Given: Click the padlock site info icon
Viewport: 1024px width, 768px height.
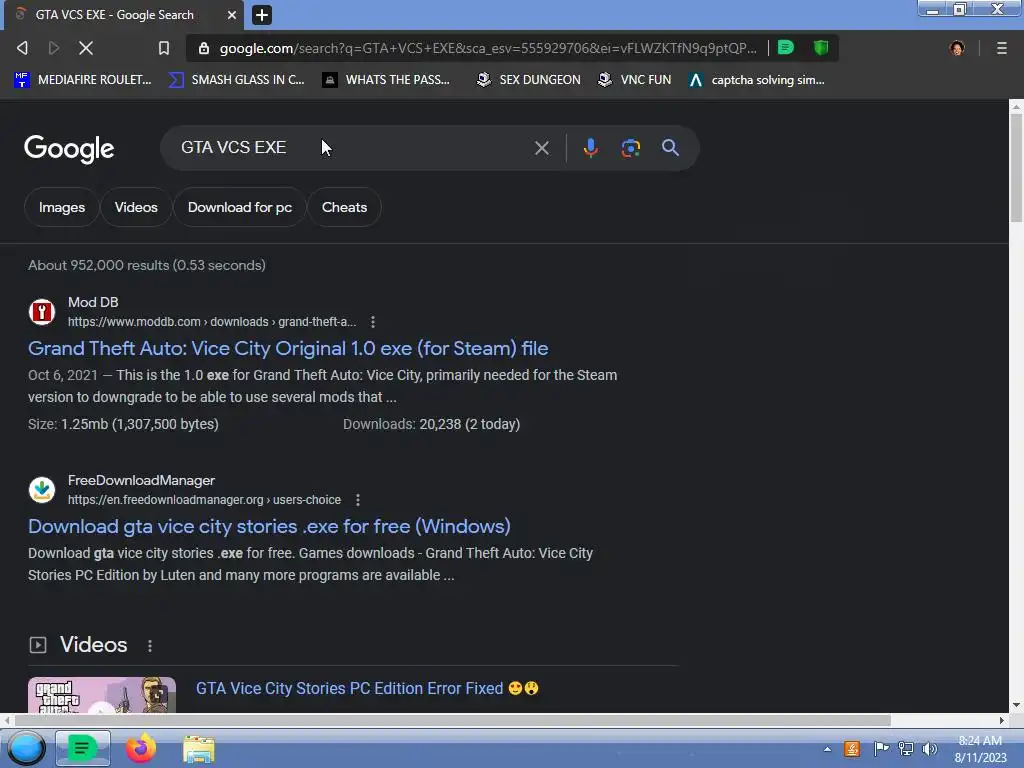Looking at the screenshot, I should (x=204, y=48).
